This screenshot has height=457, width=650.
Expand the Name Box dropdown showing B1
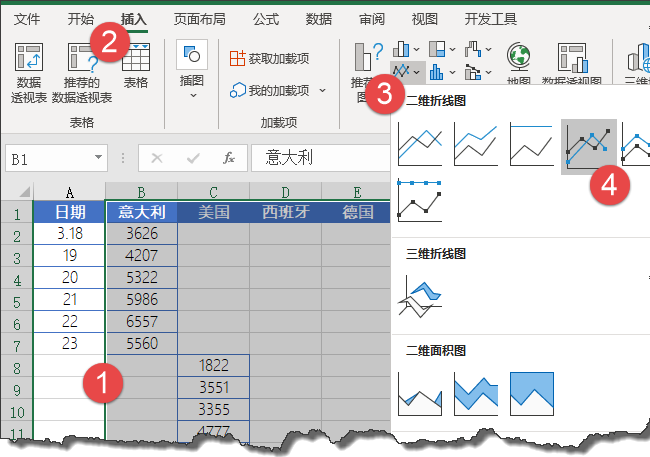(x=98, y=157)
